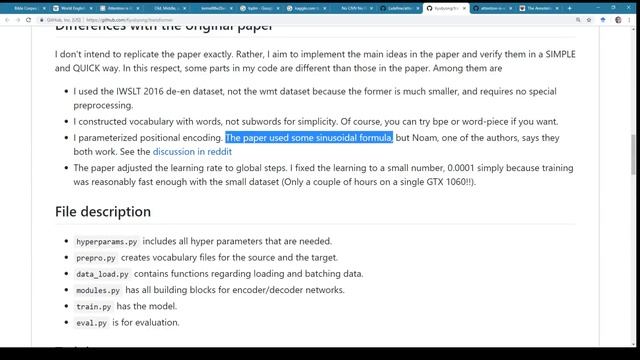Minimize the Chrome browser window
This screenshot has width=640, height=360.
point(598,8)
